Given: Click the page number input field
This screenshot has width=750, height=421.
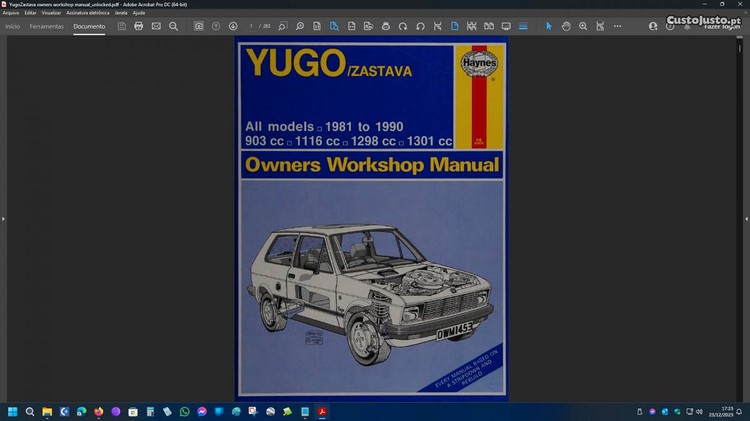Looking at the screenshot, I should (x=253, y=26).
